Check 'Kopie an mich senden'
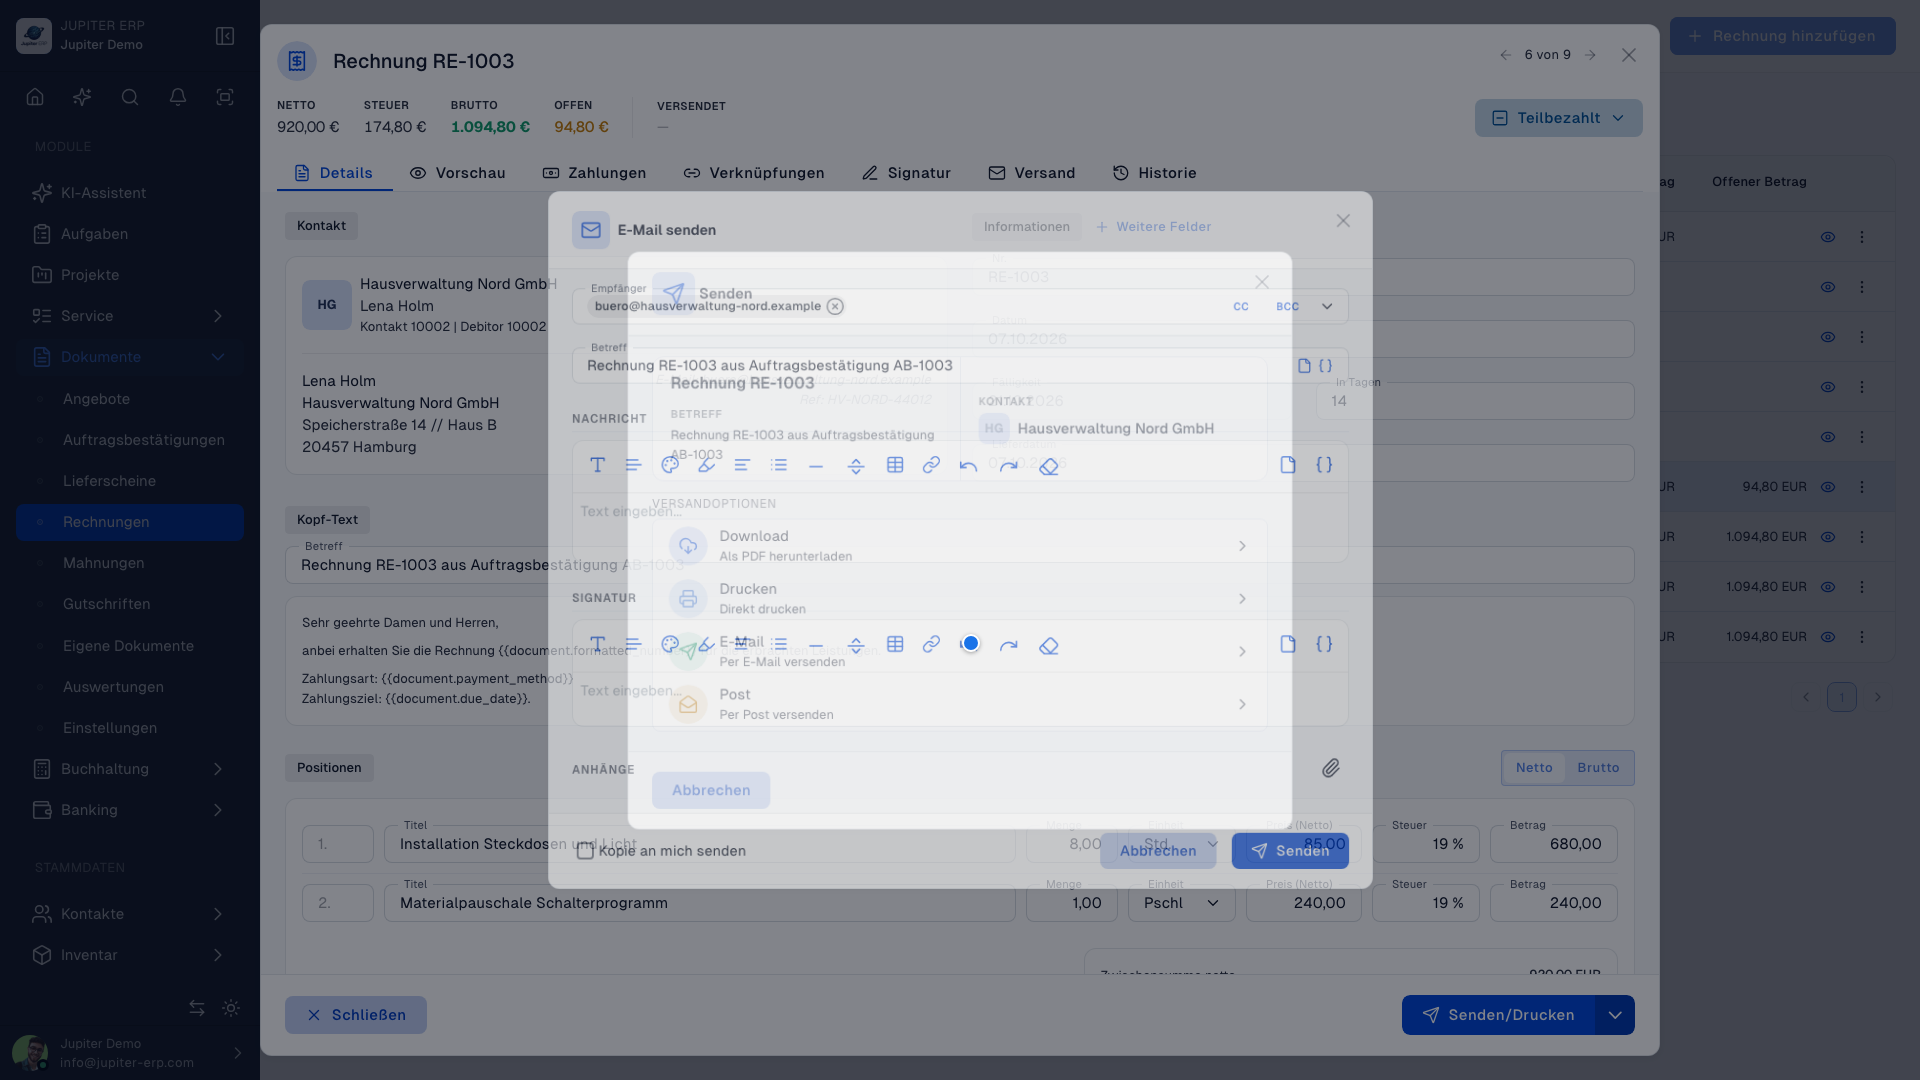 pyautogui.click(x=585, y=851)
